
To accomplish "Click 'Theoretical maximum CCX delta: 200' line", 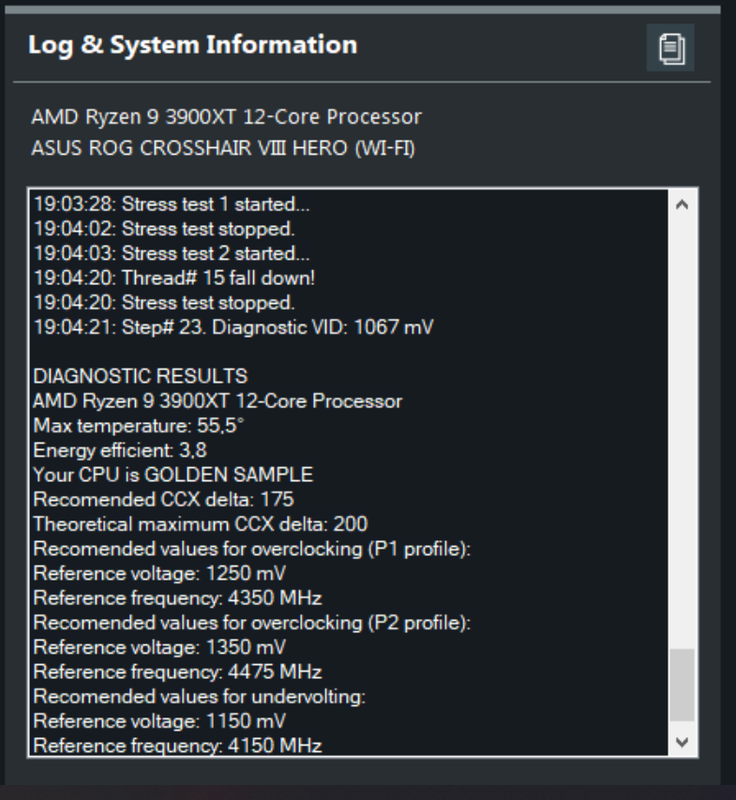I will click(x=200, y=524).
